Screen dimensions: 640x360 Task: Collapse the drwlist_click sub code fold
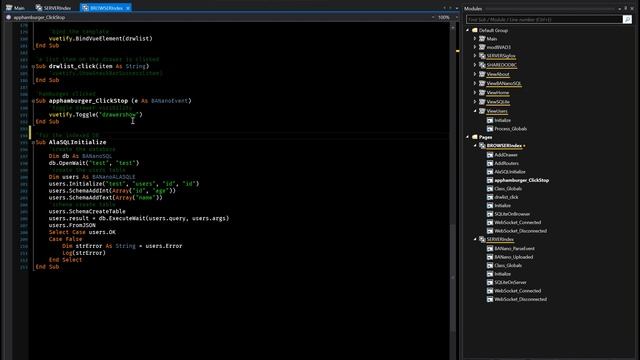pos(33,66)
